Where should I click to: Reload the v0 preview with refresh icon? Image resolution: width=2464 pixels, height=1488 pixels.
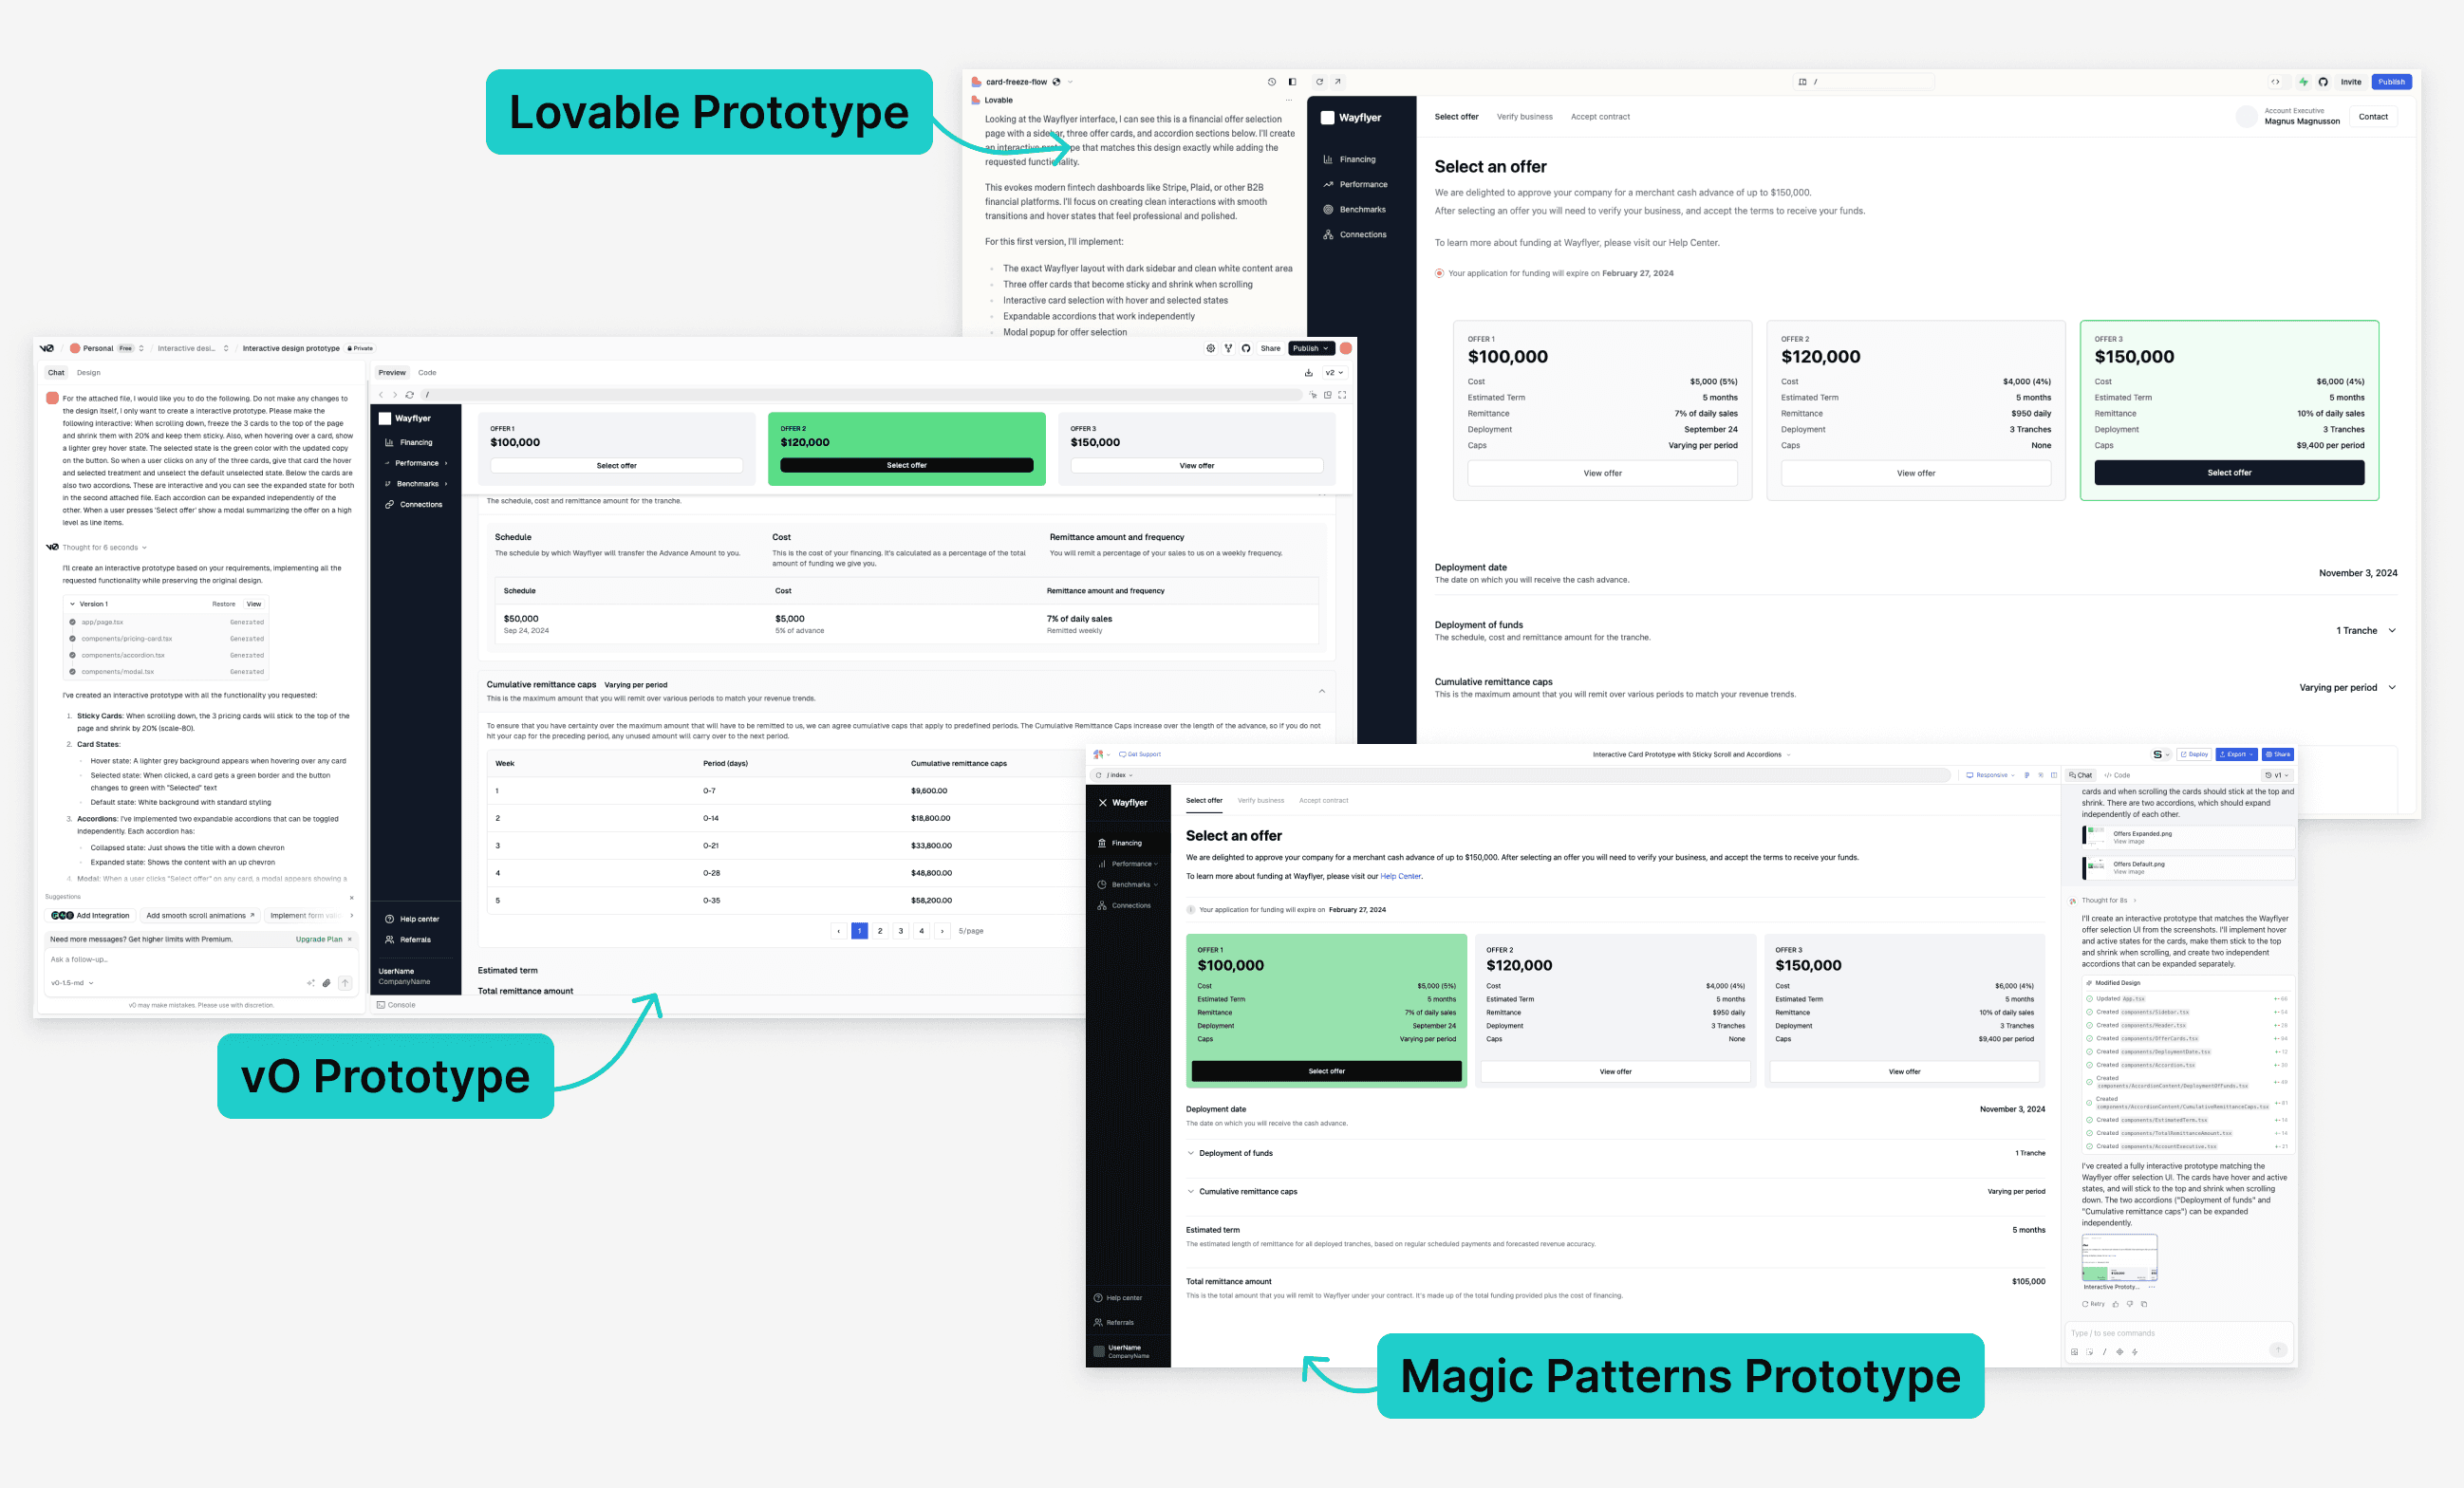click(x=410, y=395)
